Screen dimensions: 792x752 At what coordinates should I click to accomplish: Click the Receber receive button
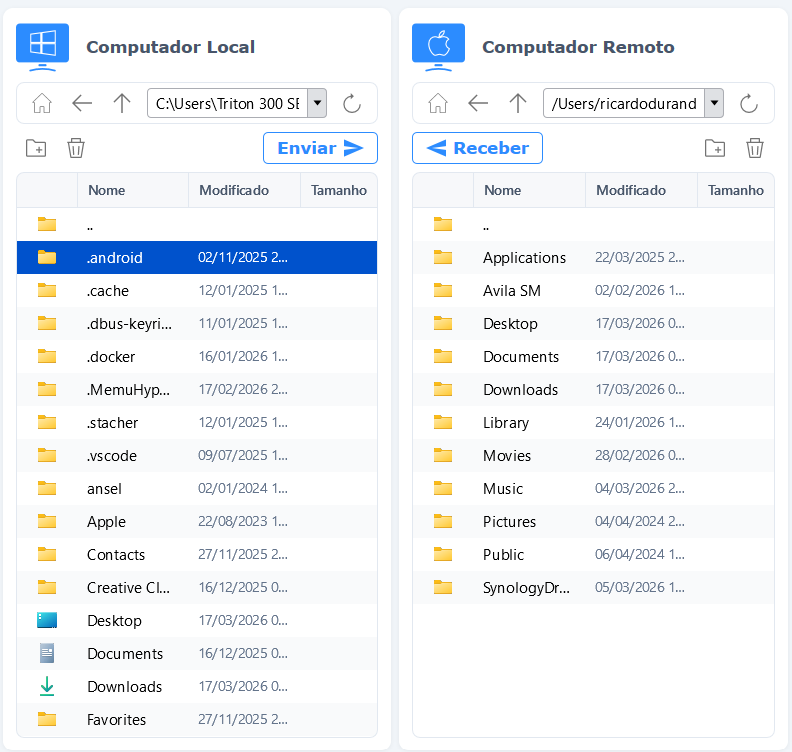click(x=477, y=148)
